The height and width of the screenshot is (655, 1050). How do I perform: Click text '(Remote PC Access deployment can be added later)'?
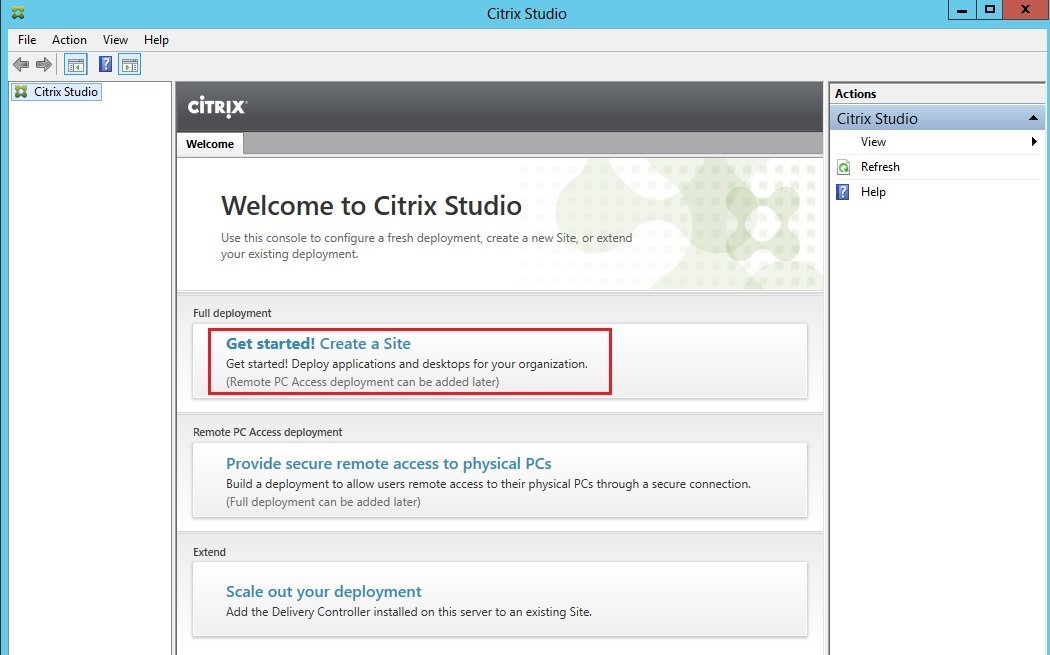(x=362, y=382)
